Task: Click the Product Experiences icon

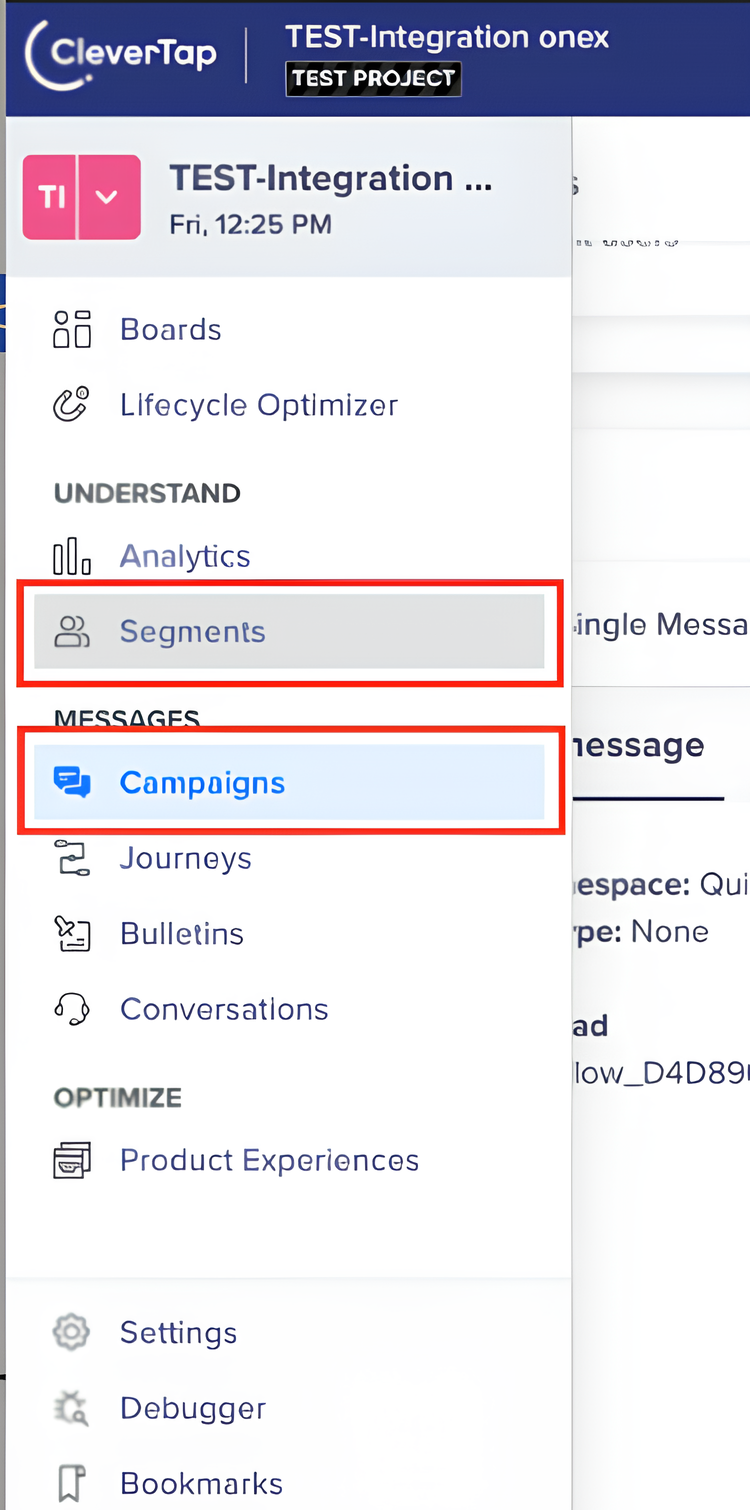Action: 72,1160
